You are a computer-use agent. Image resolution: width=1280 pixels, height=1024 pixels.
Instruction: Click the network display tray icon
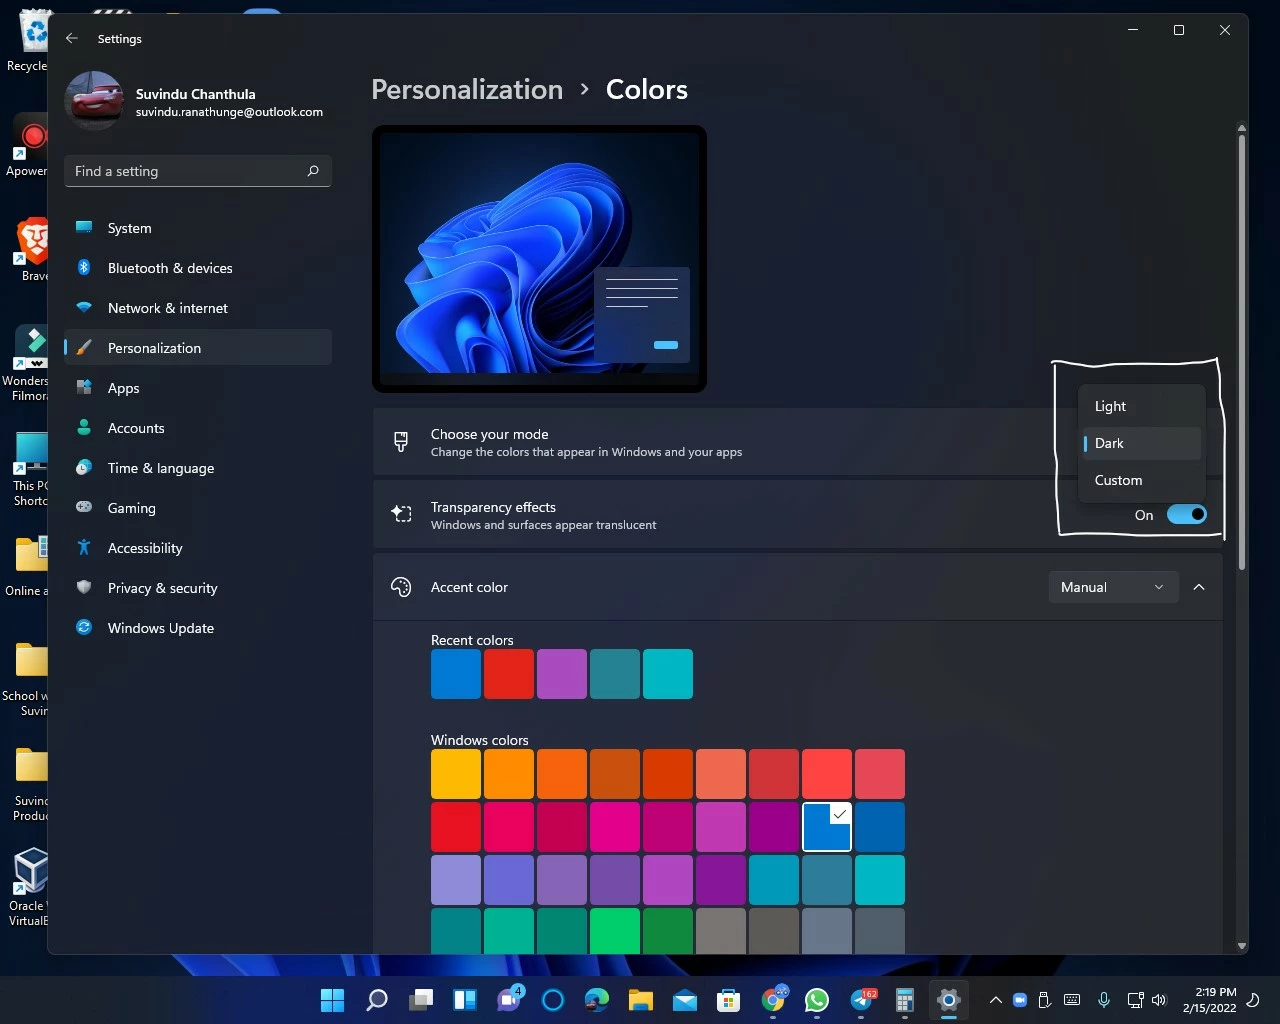(1135, 1000)
